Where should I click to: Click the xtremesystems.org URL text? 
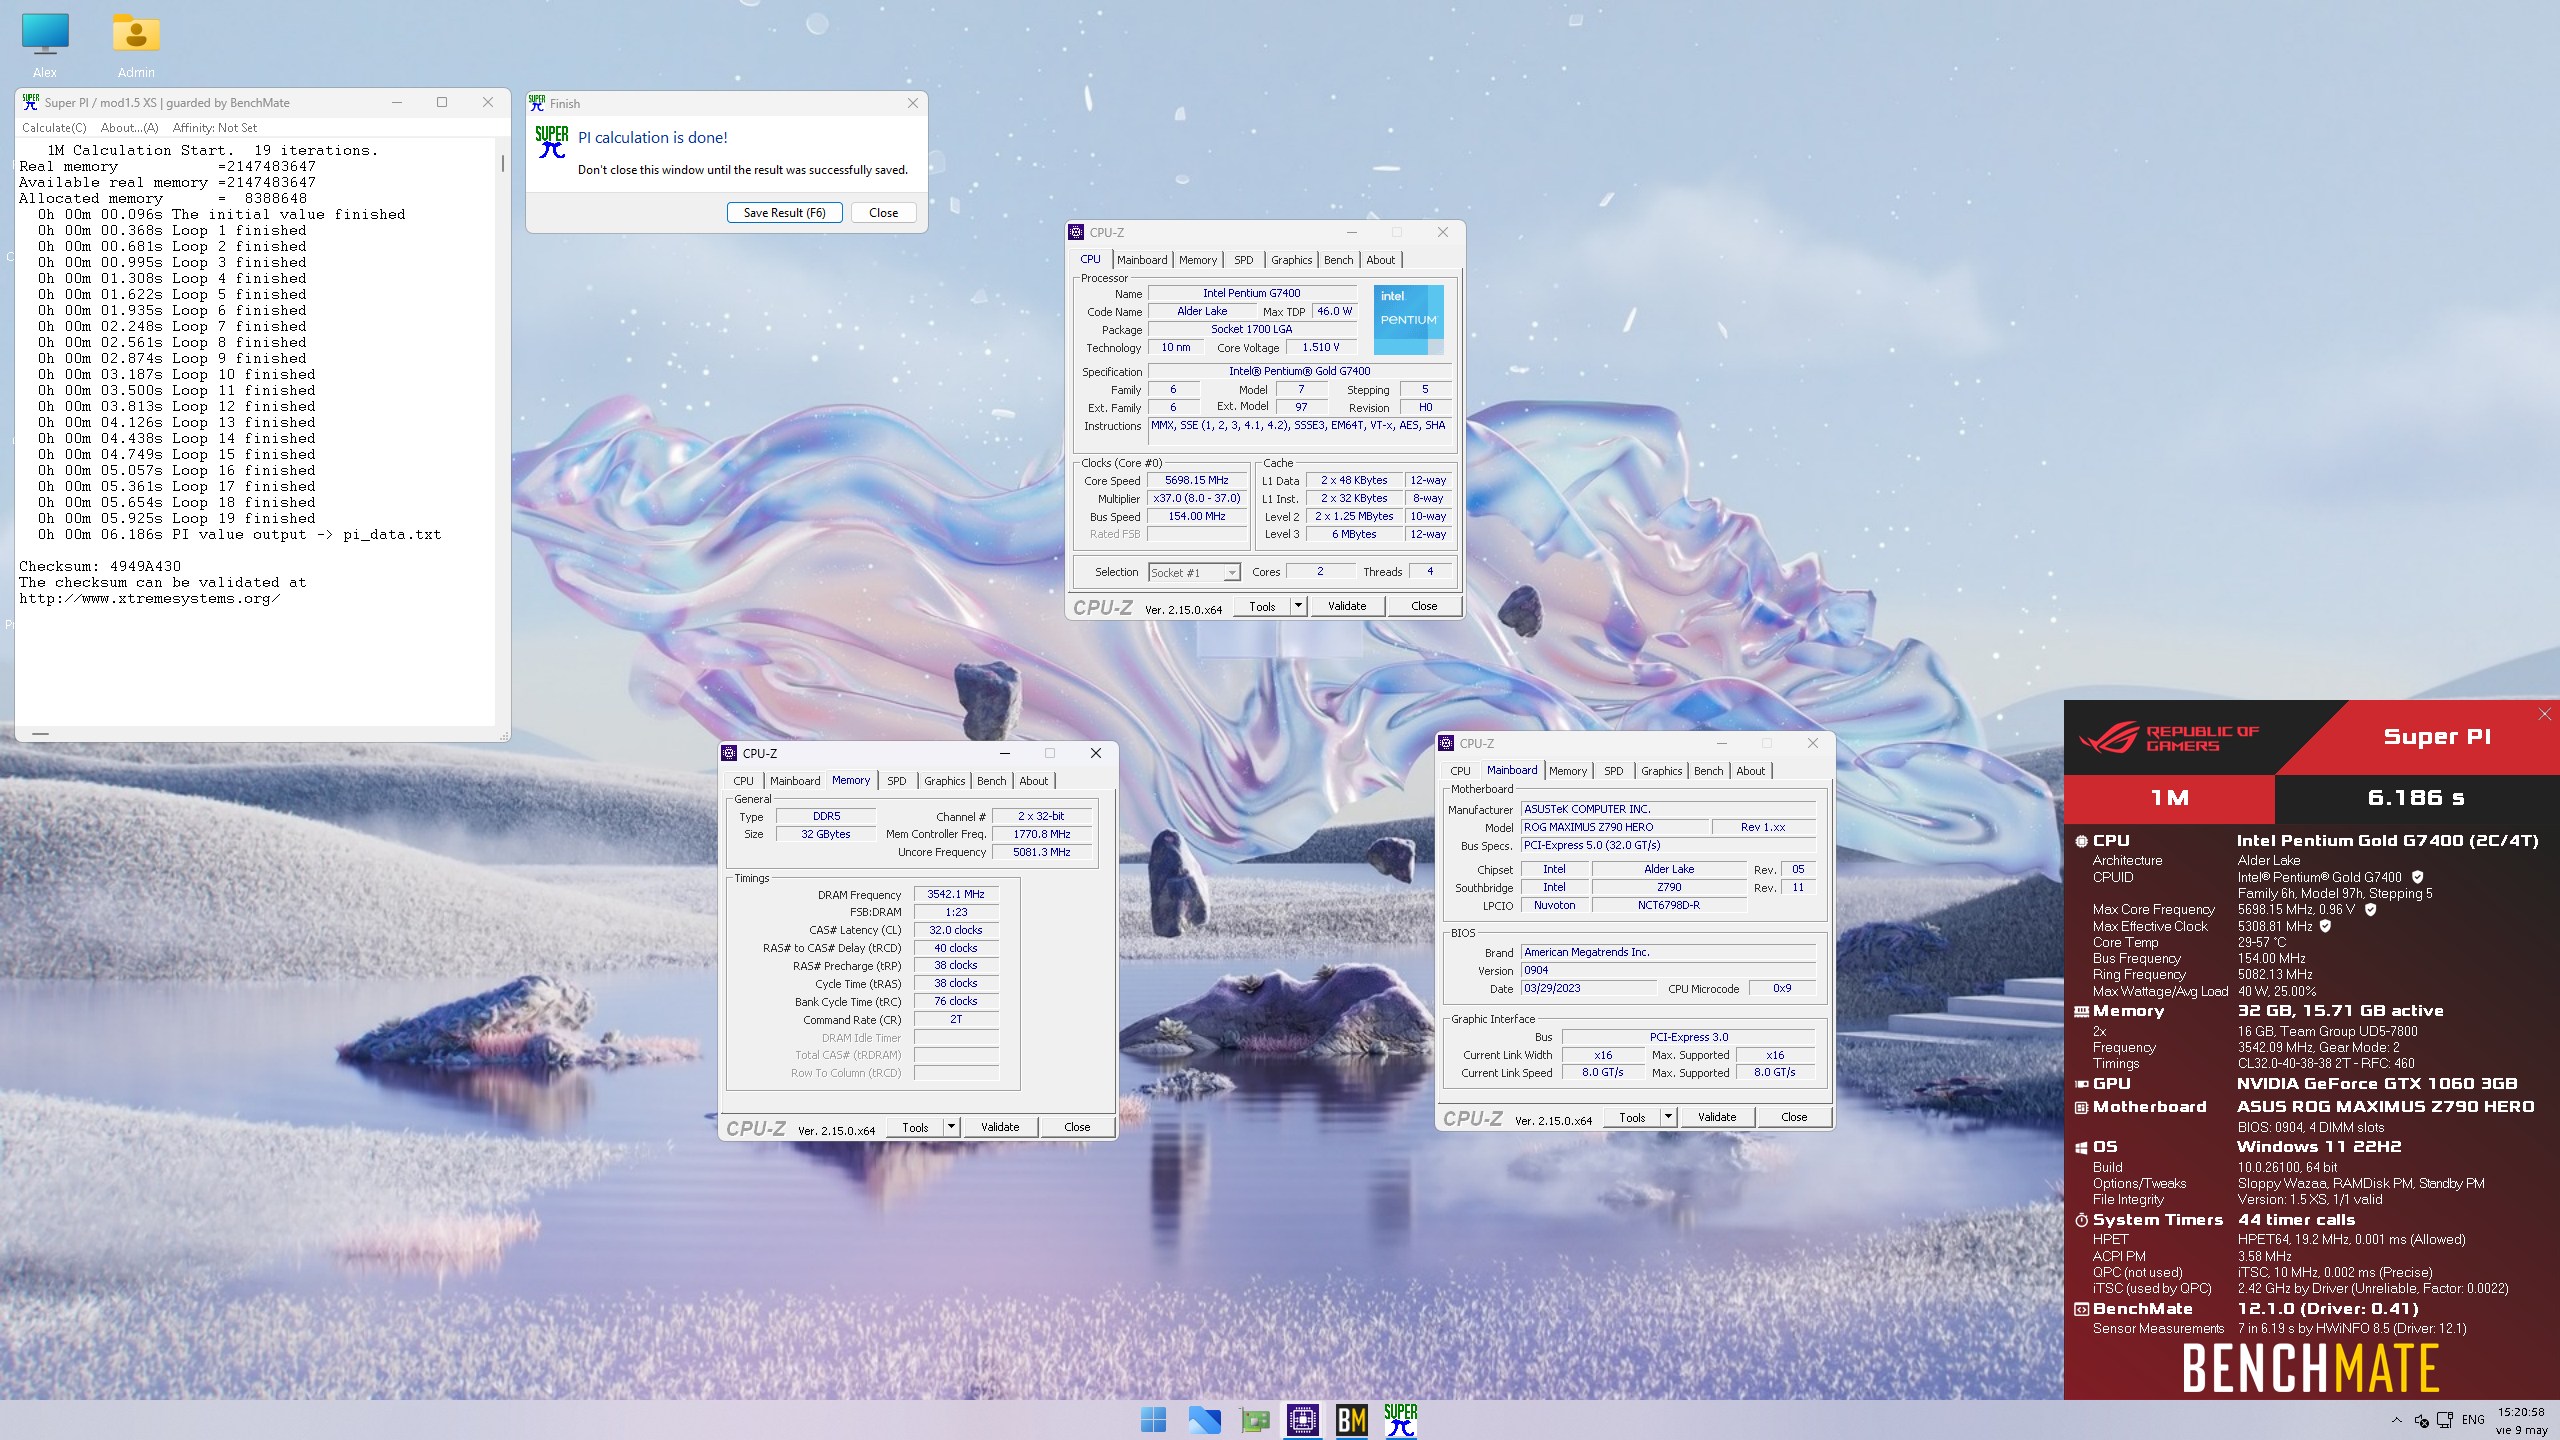coord(149,599)
